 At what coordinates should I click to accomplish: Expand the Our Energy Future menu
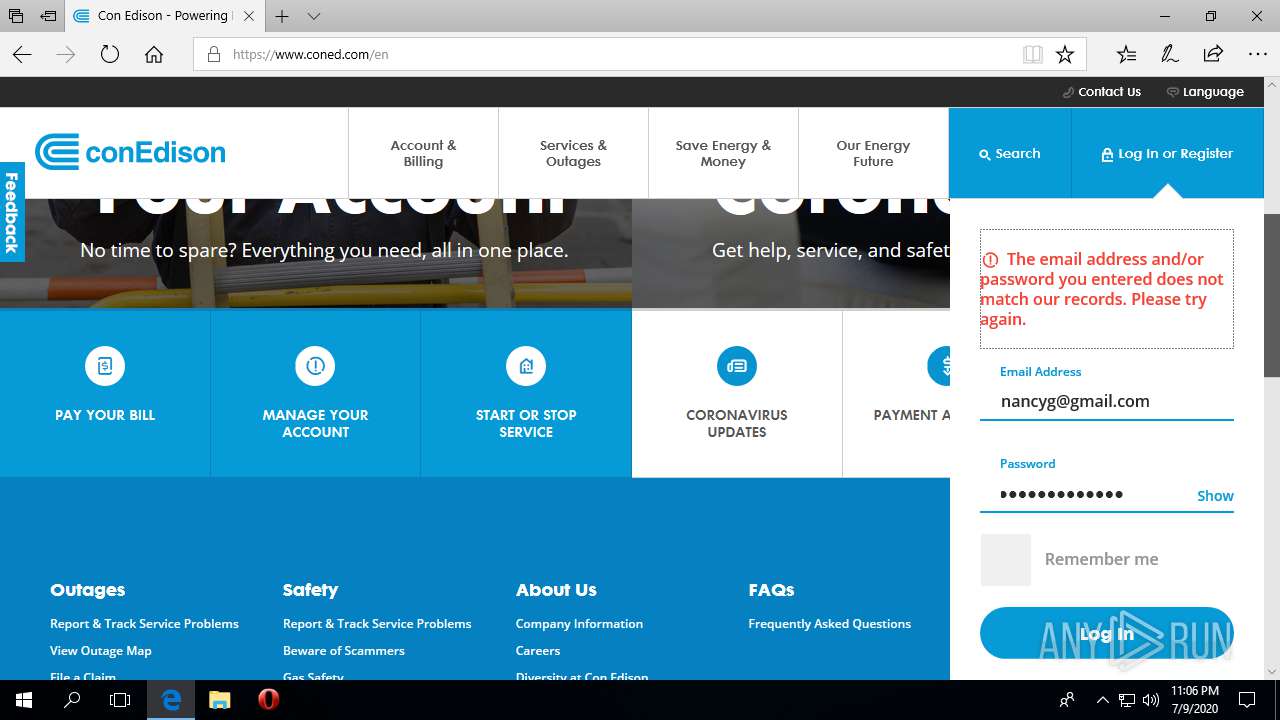[873, 153]
